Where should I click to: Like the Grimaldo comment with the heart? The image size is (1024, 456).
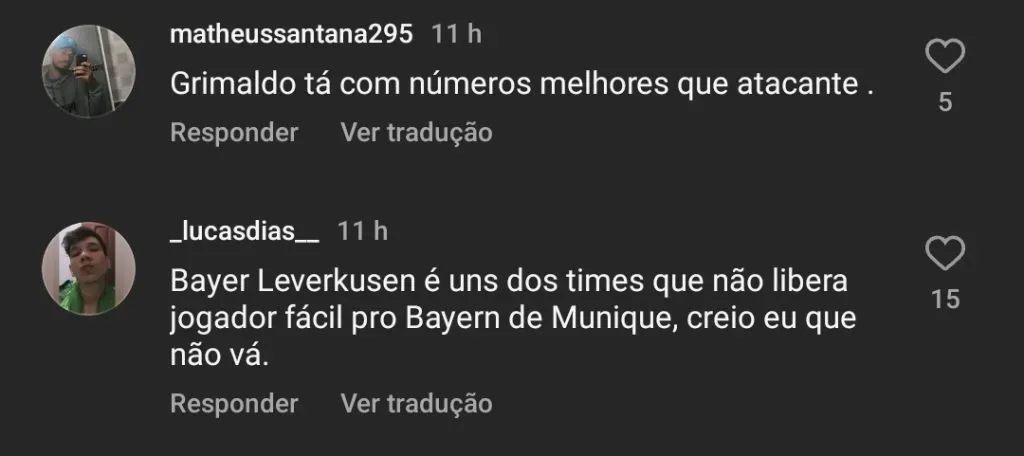click(944, 56)
